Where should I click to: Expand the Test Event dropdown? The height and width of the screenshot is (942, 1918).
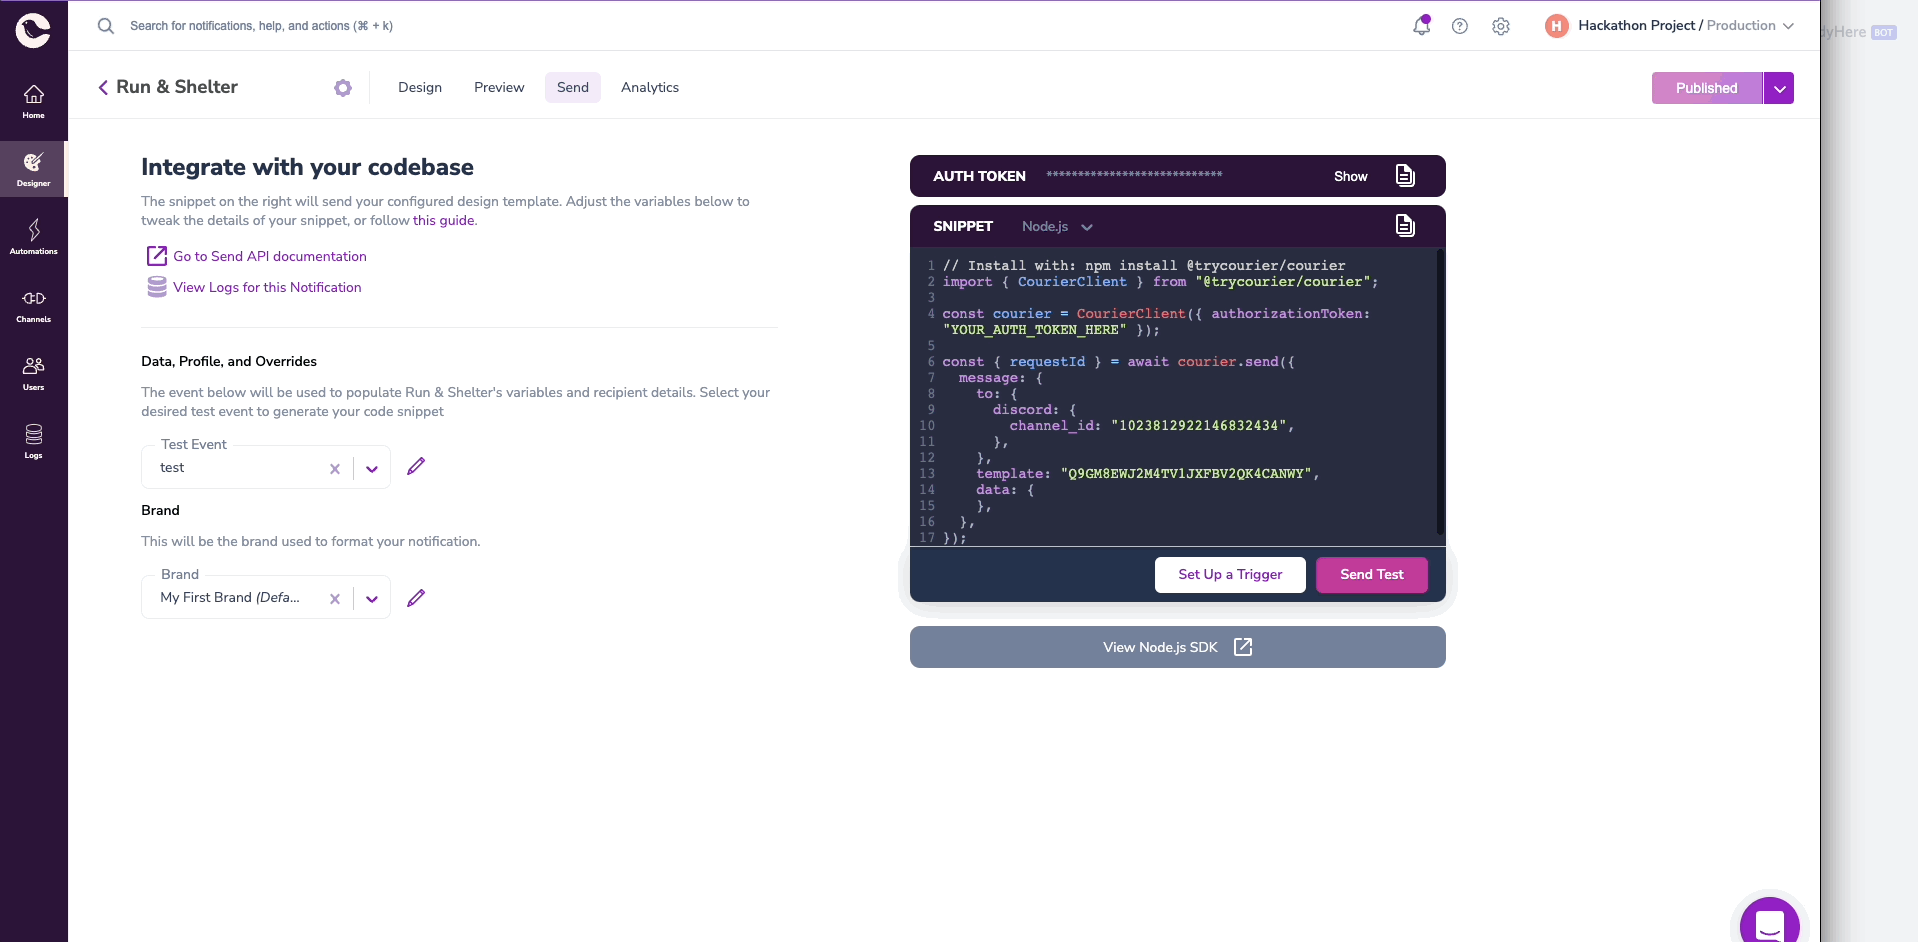[x=372, y=468]
